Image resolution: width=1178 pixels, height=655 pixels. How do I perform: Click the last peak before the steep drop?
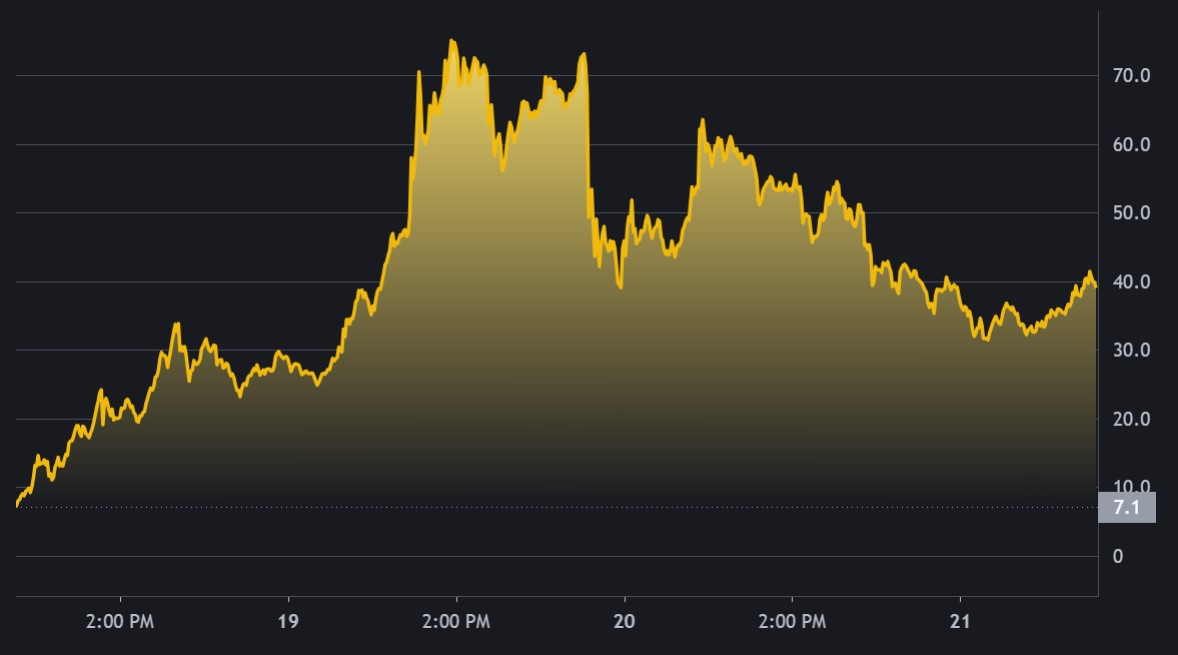coord(583,54)
